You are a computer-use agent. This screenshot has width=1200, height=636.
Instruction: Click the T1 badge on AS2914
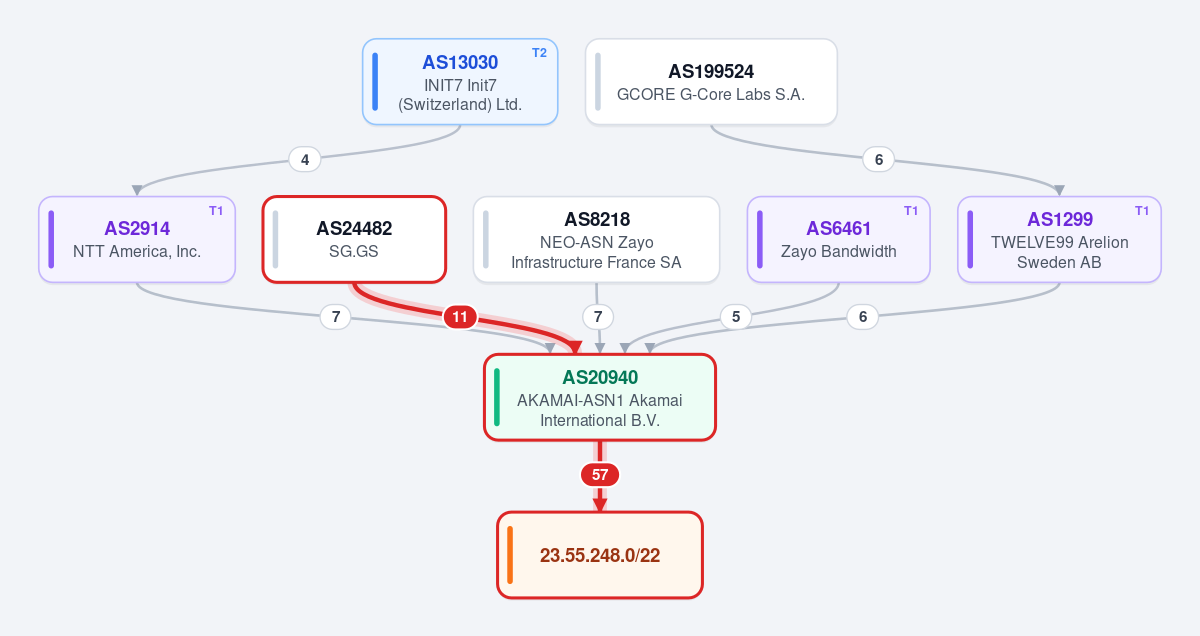tap(216, 211)
